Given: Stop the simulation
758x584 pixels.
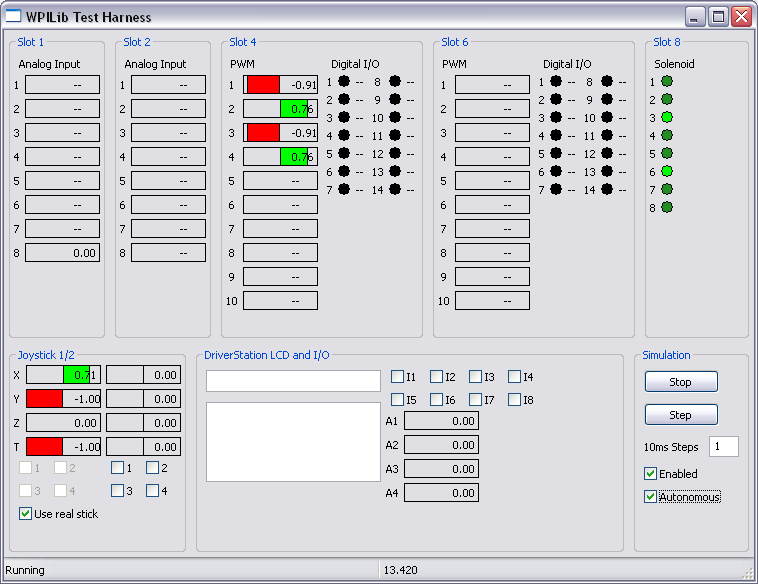Looking at the screenshot, I should [681, 382].
